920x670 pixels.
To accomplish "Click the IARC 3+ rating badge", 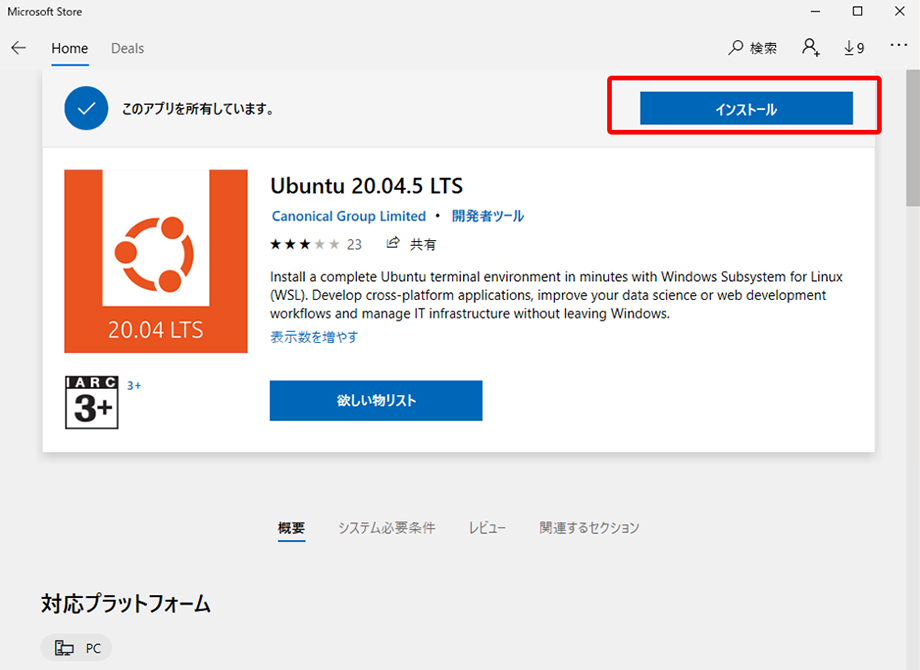I will point(92,402).
